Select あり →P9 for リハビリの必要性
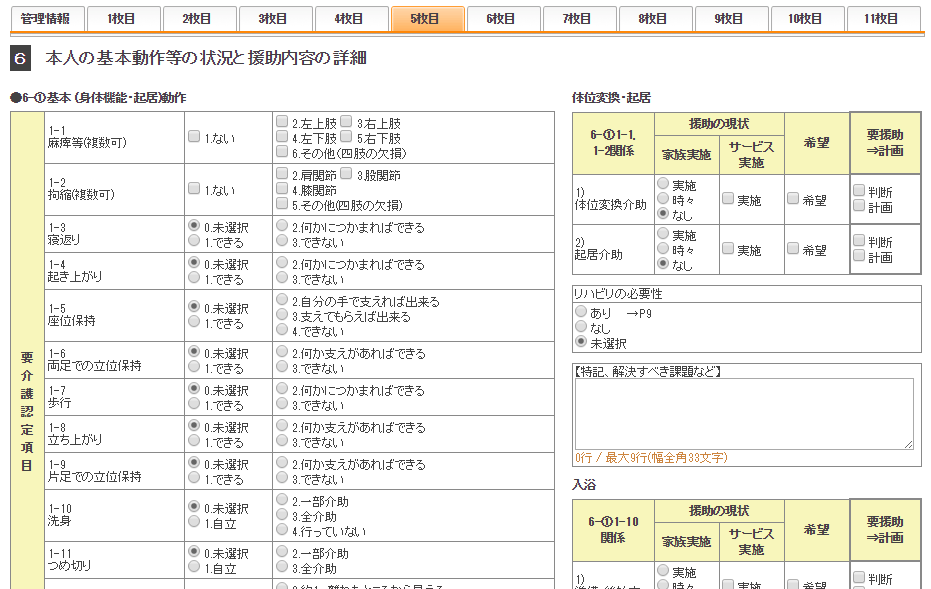 pyautogui.click(x=581, y=312)
